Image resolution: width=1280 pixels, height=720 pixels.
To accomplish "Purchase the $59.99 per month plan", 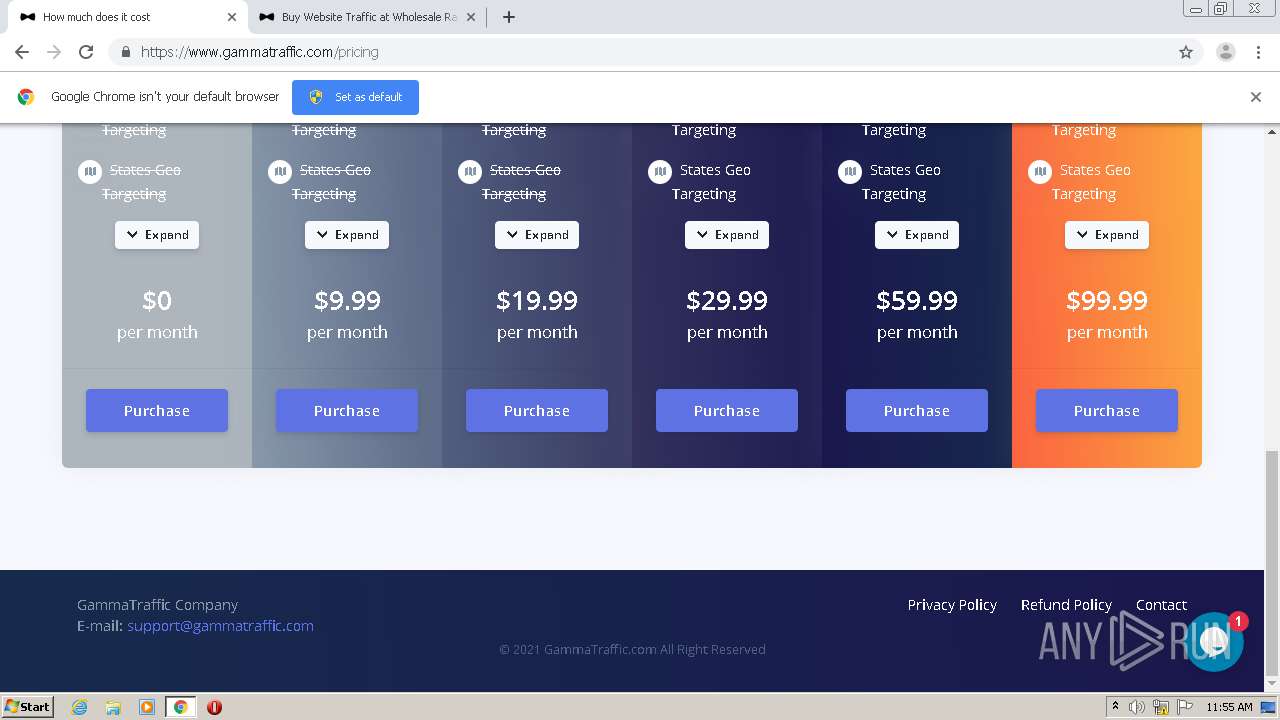I will click(917, 411).
